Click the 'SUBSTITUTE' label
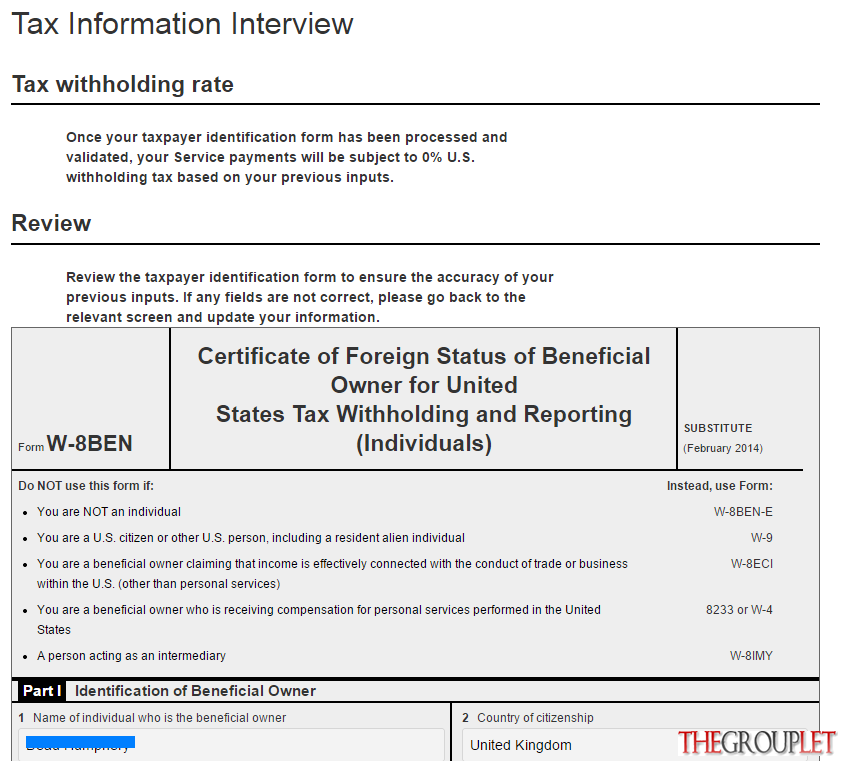Screen dimensions: 843x761 [718, 428]
